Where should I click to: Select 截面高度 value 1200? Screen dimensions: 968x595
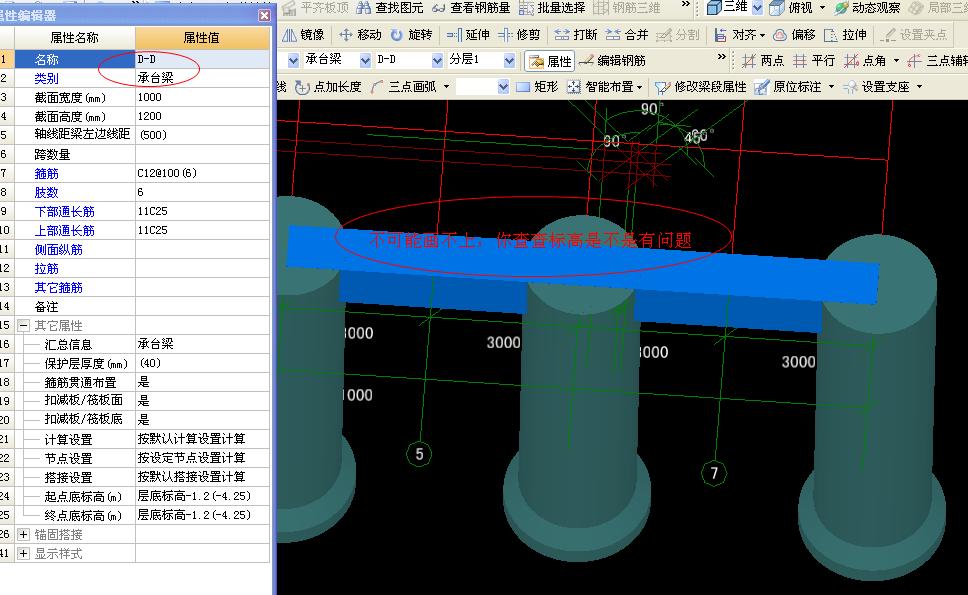202,116
